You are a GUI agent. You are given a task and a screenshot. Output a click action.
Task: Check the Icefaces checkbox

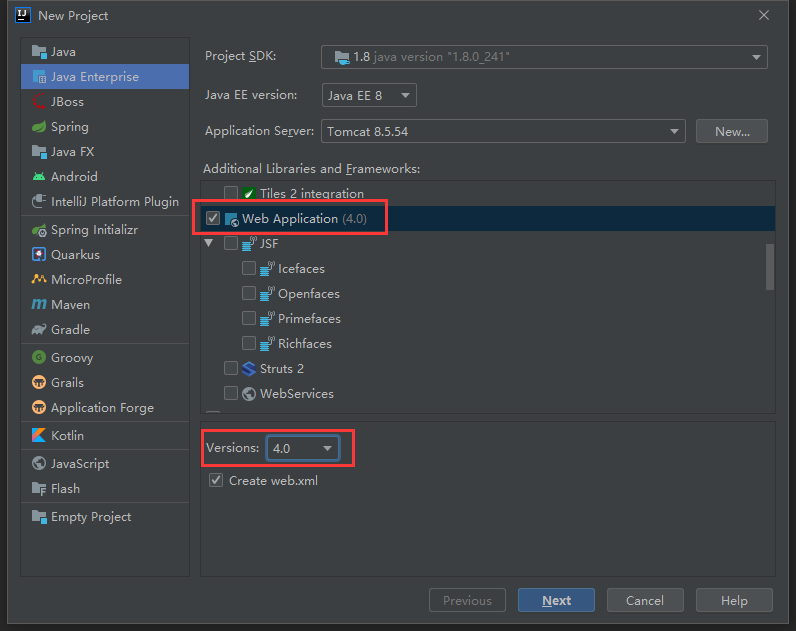[x=249, y=268]
